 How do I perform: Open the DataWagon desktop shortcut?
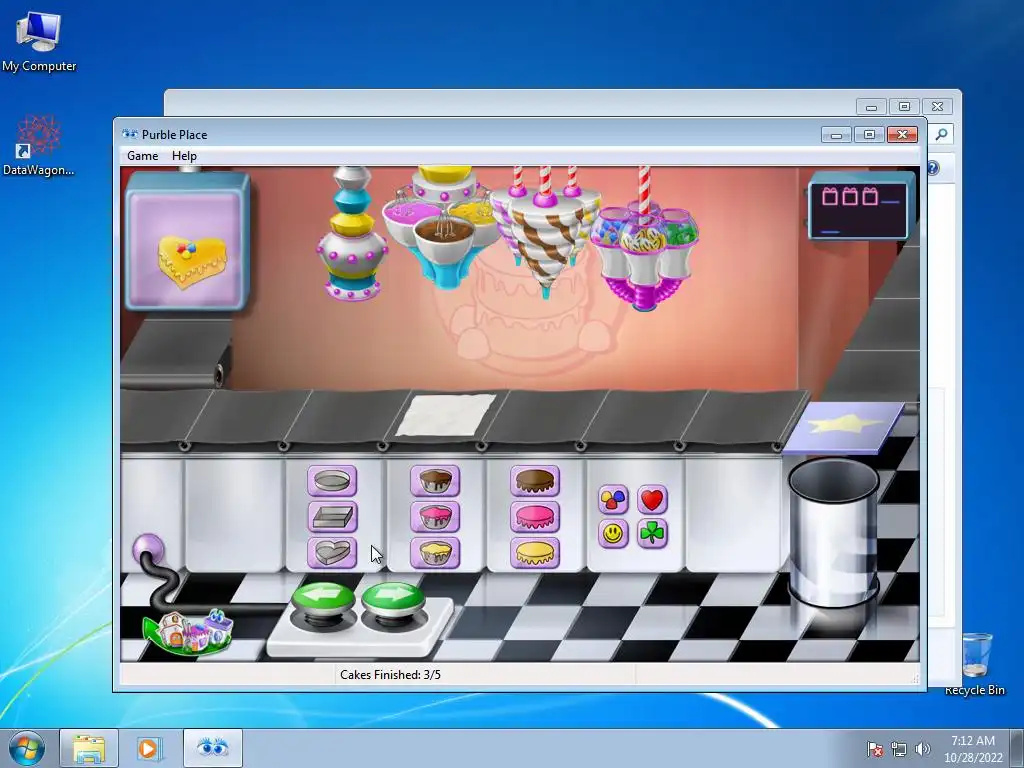tap(39, 145)
